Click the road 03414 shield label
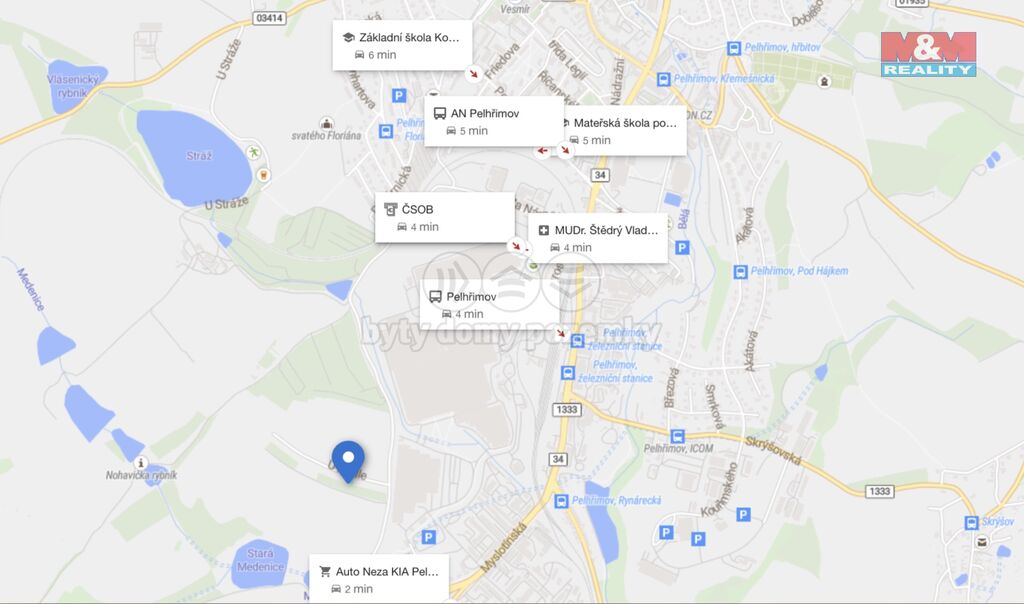 (270, 18)
